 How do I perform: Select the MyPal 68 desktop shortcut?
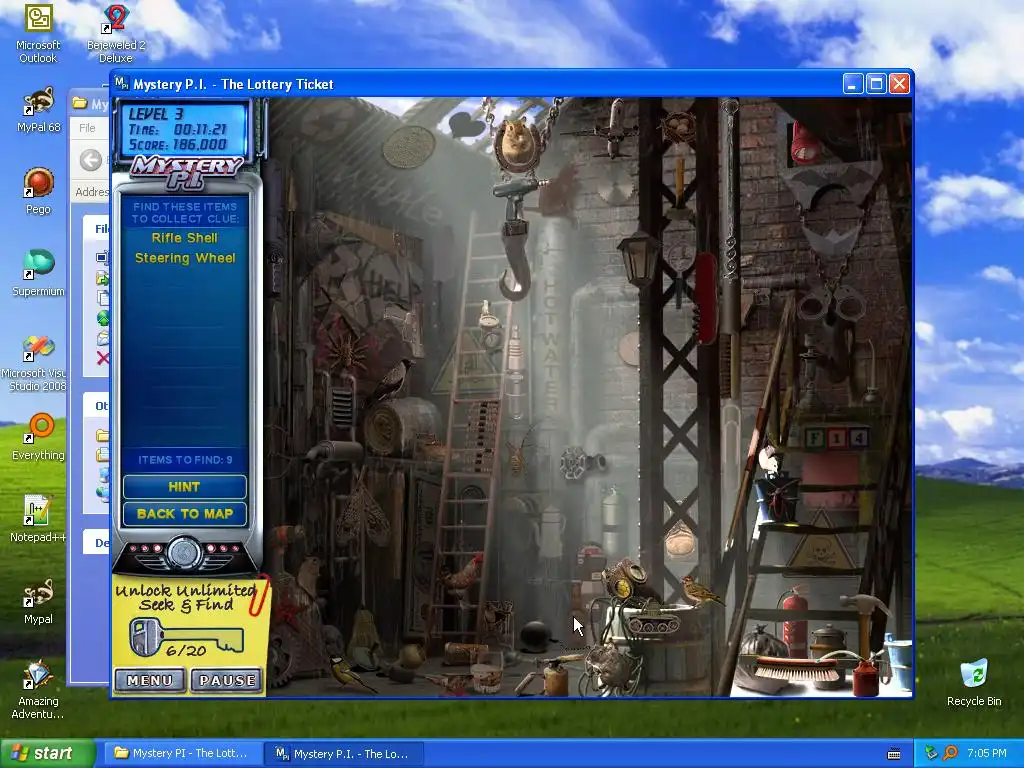coord(38,110)
